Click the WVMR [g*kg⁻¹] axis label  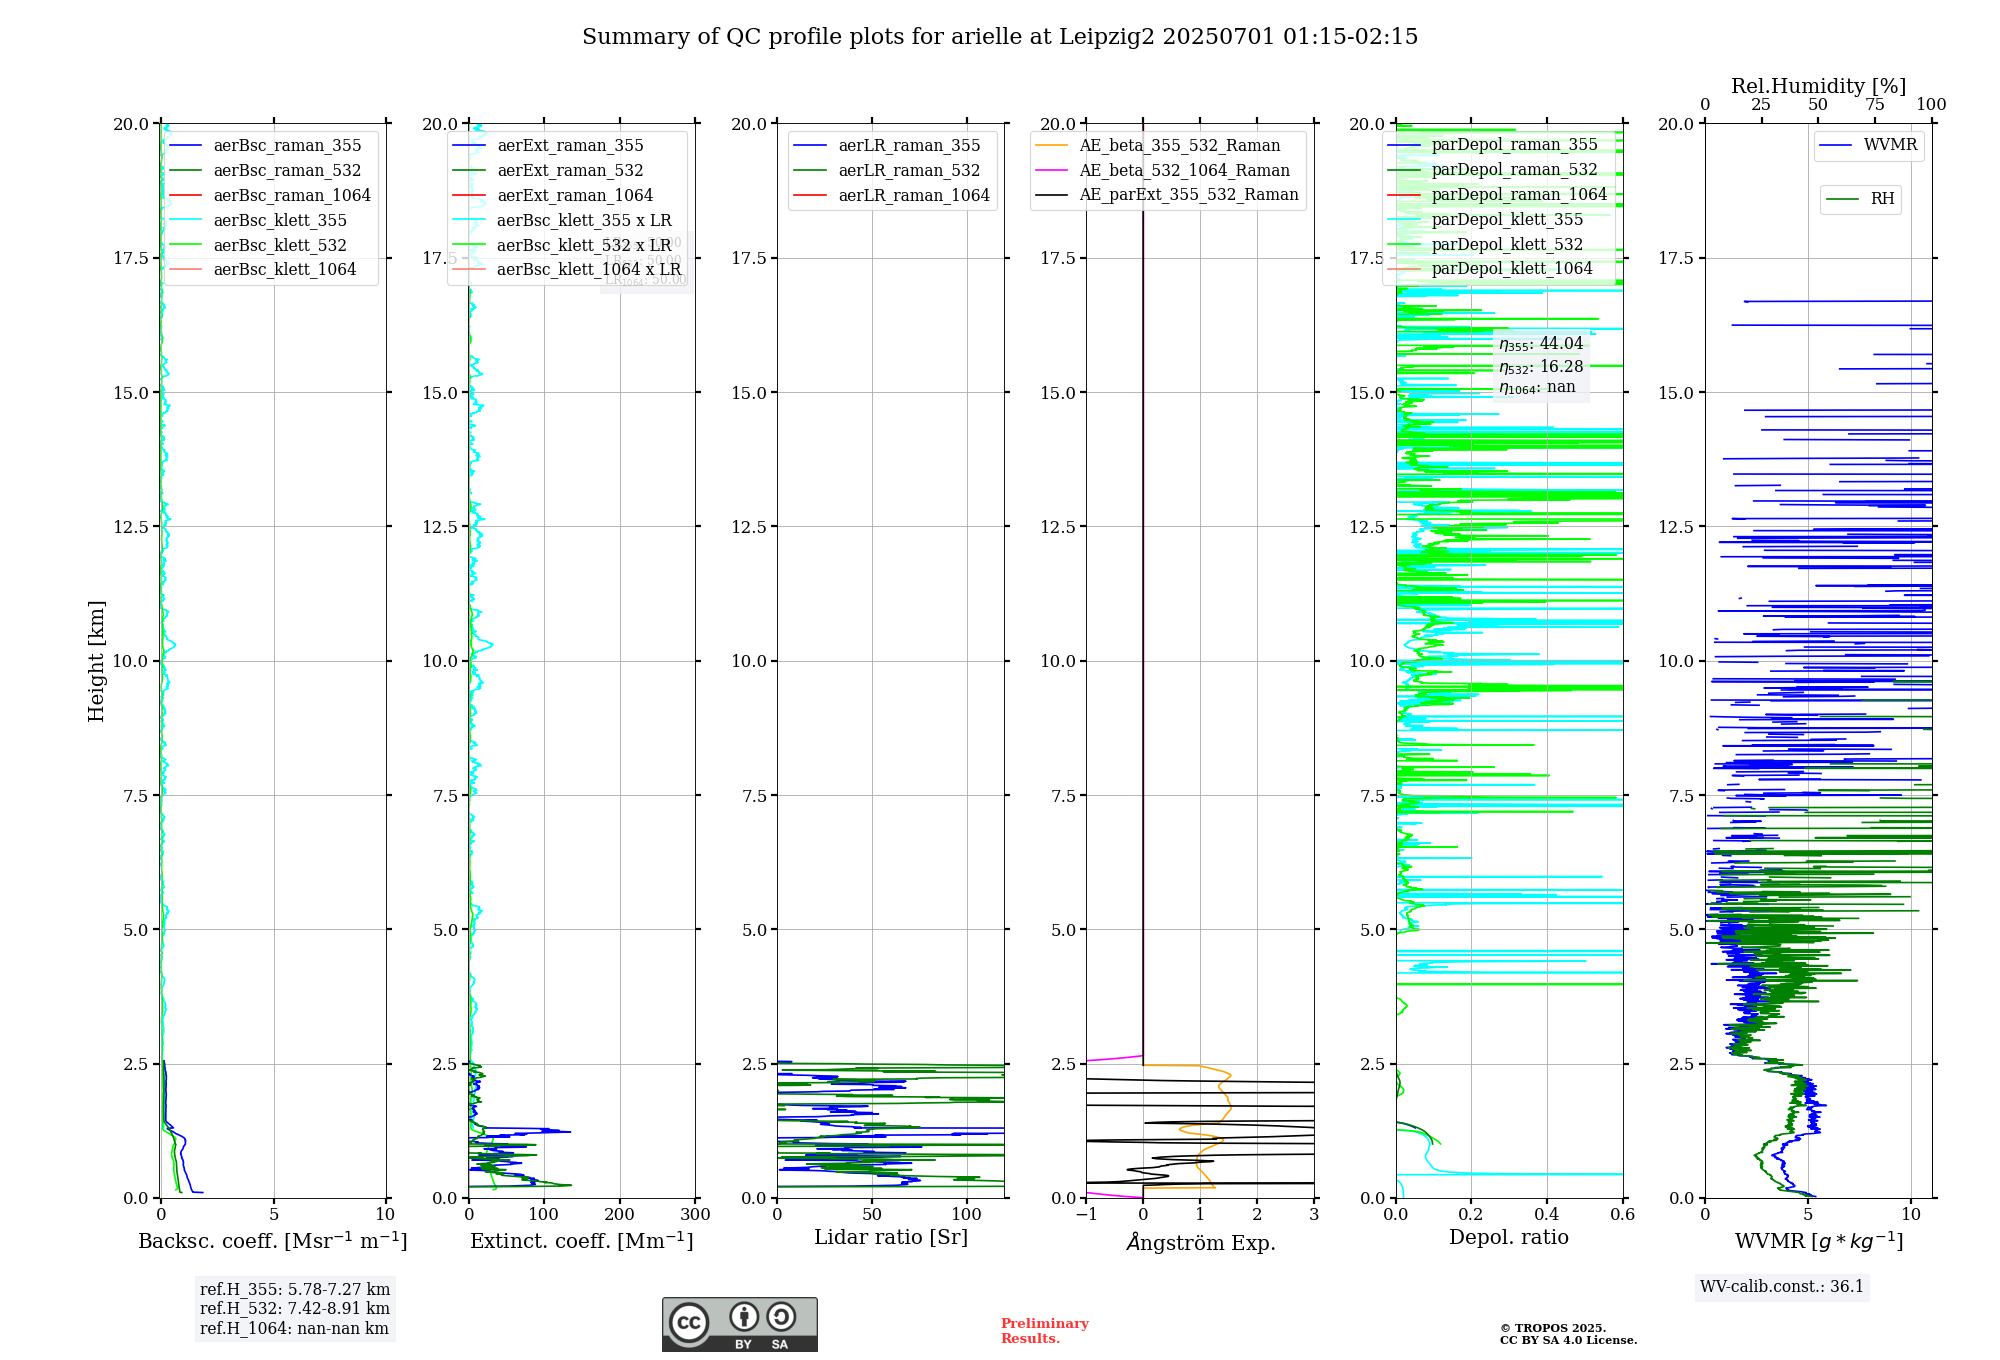(x=1819, y=1241)
